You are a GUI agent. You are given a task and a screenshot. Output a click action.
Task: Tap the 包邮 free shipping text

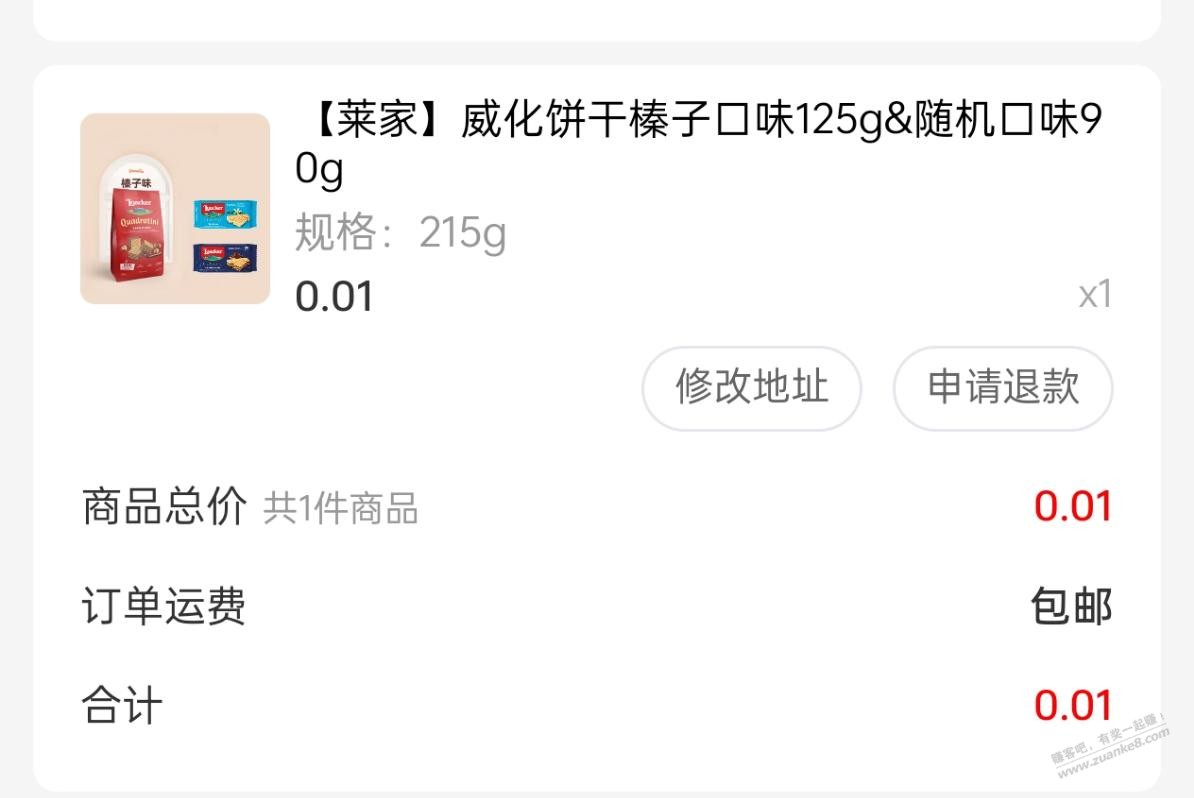click(1071, 606)
